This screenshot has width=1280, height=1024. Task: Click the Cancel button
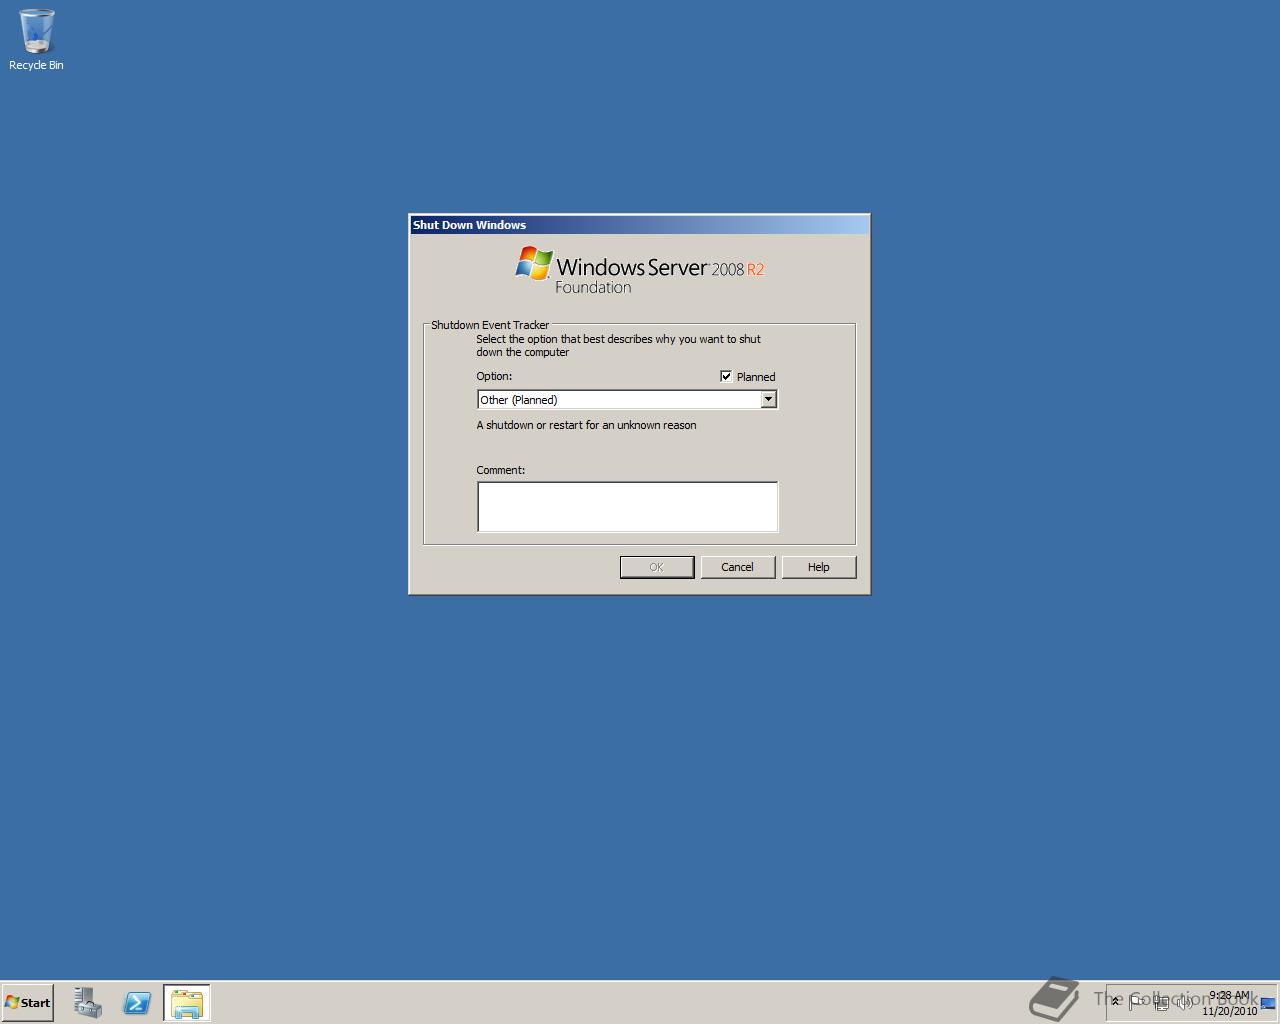coord(738,567)
